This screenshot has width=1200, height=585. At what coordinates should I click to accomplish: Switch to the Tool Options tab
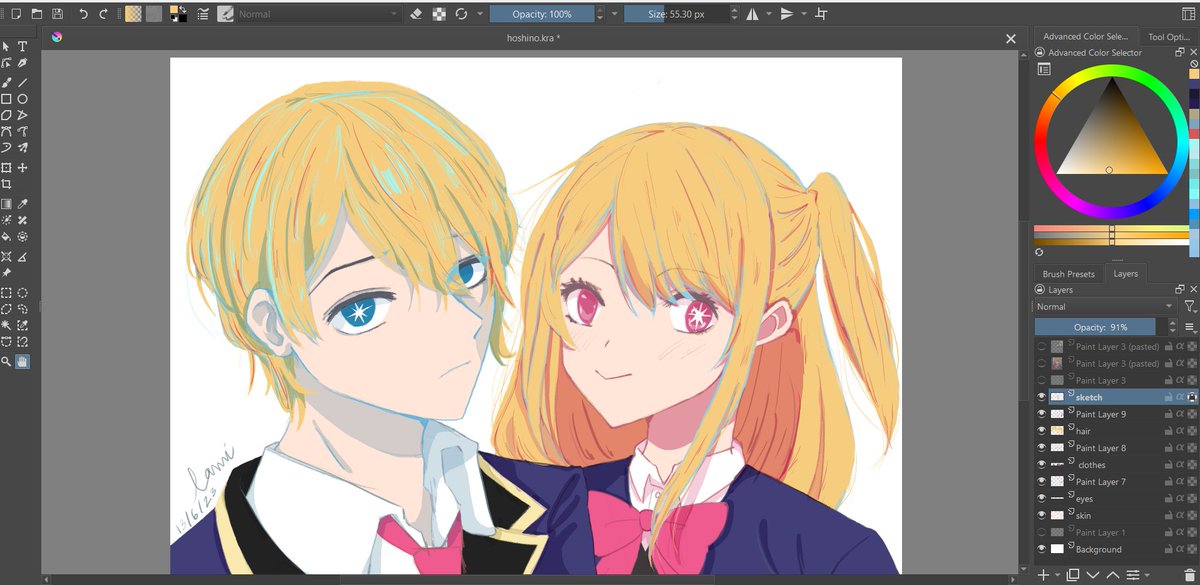pyautogui.click(x=1169, y=37)
